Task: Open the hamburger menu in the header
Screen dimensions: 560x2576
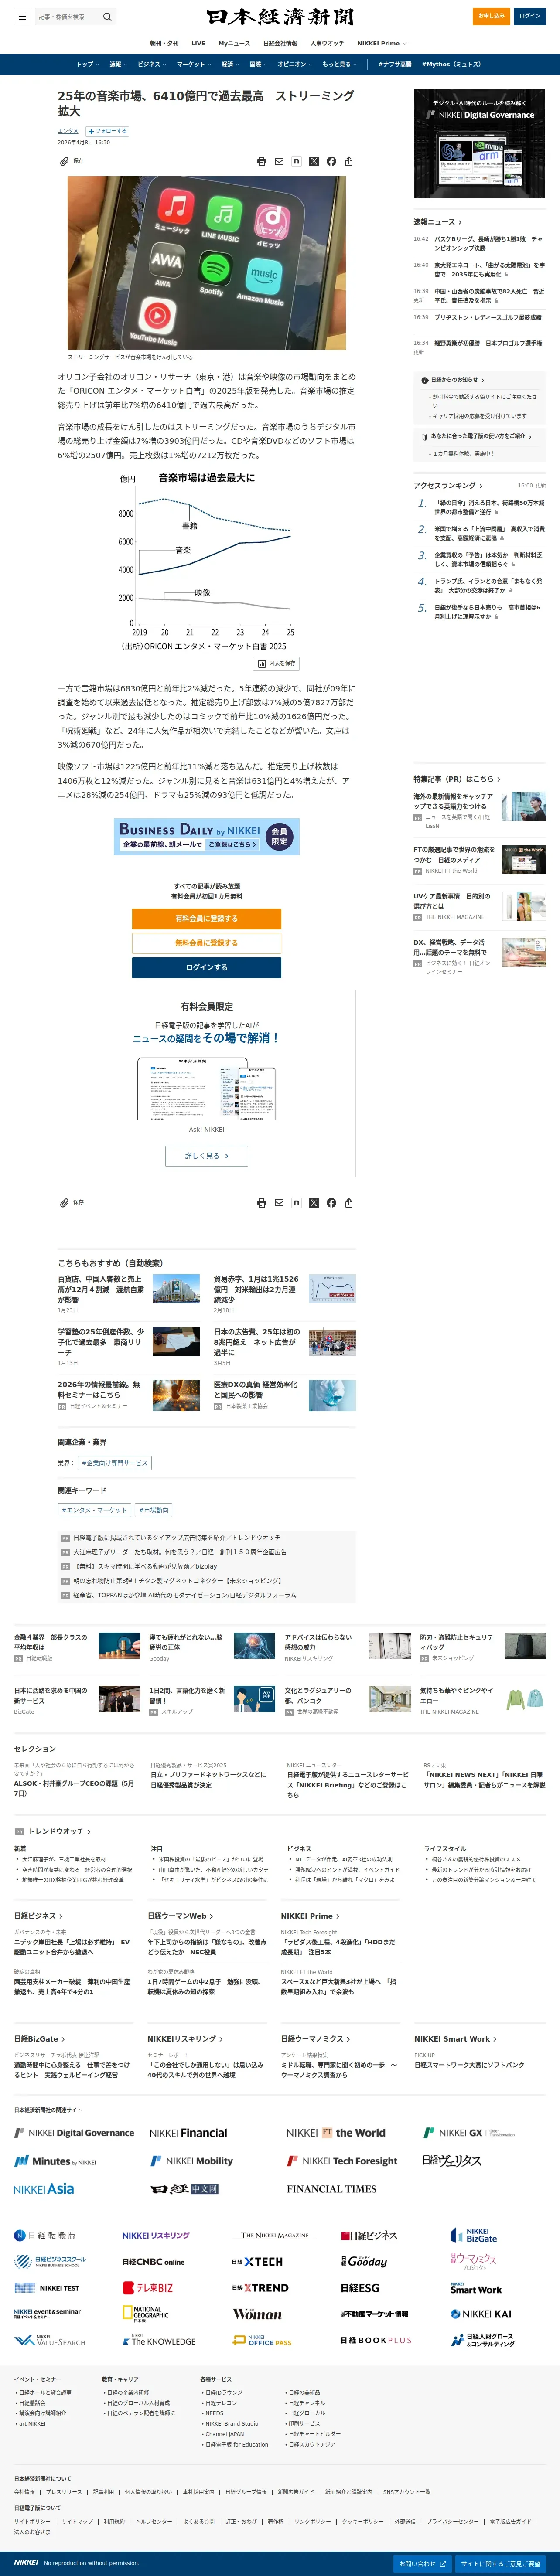Action: click(x=22, y=16)
